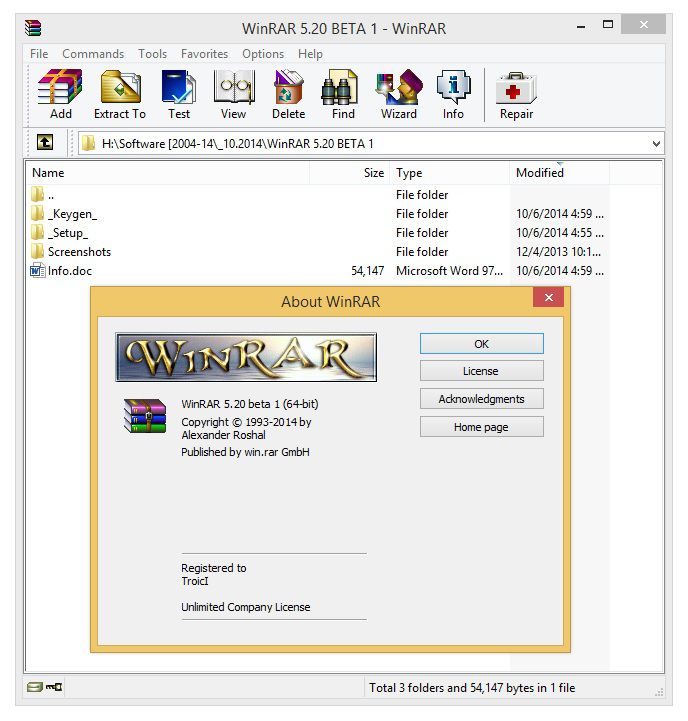Maximize the WinRAR window
The height and width of the screenshot is (721, 688).
click(608, 25)
